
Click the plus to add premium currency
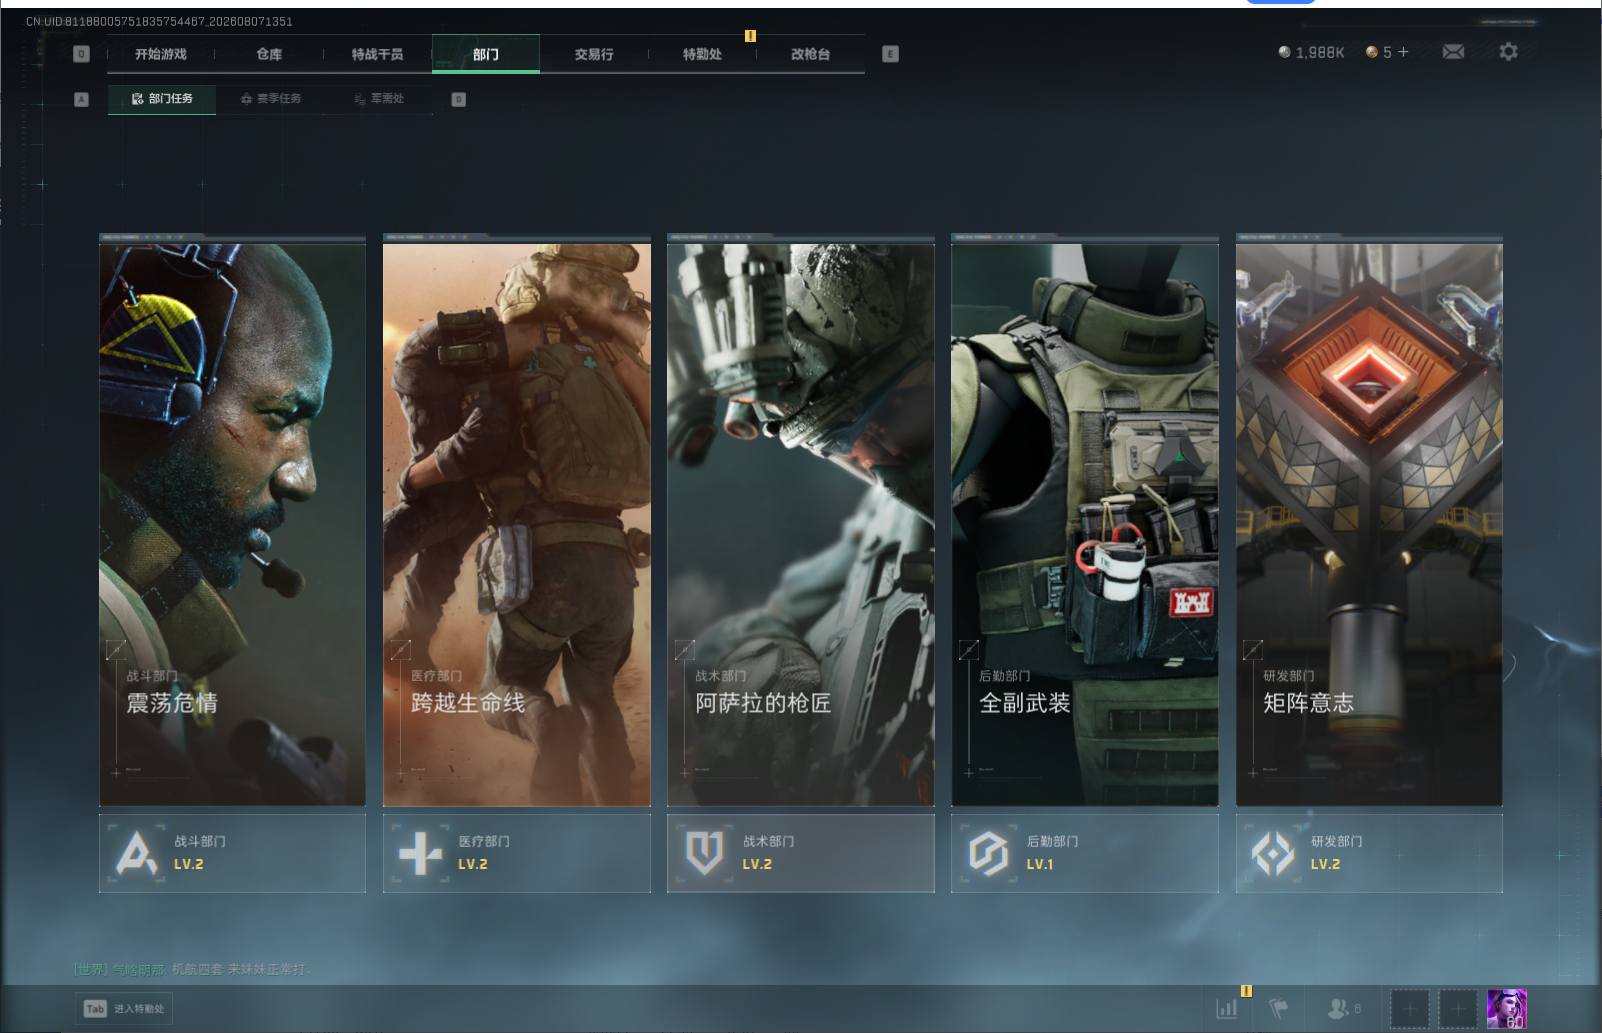click(1403, 52)
